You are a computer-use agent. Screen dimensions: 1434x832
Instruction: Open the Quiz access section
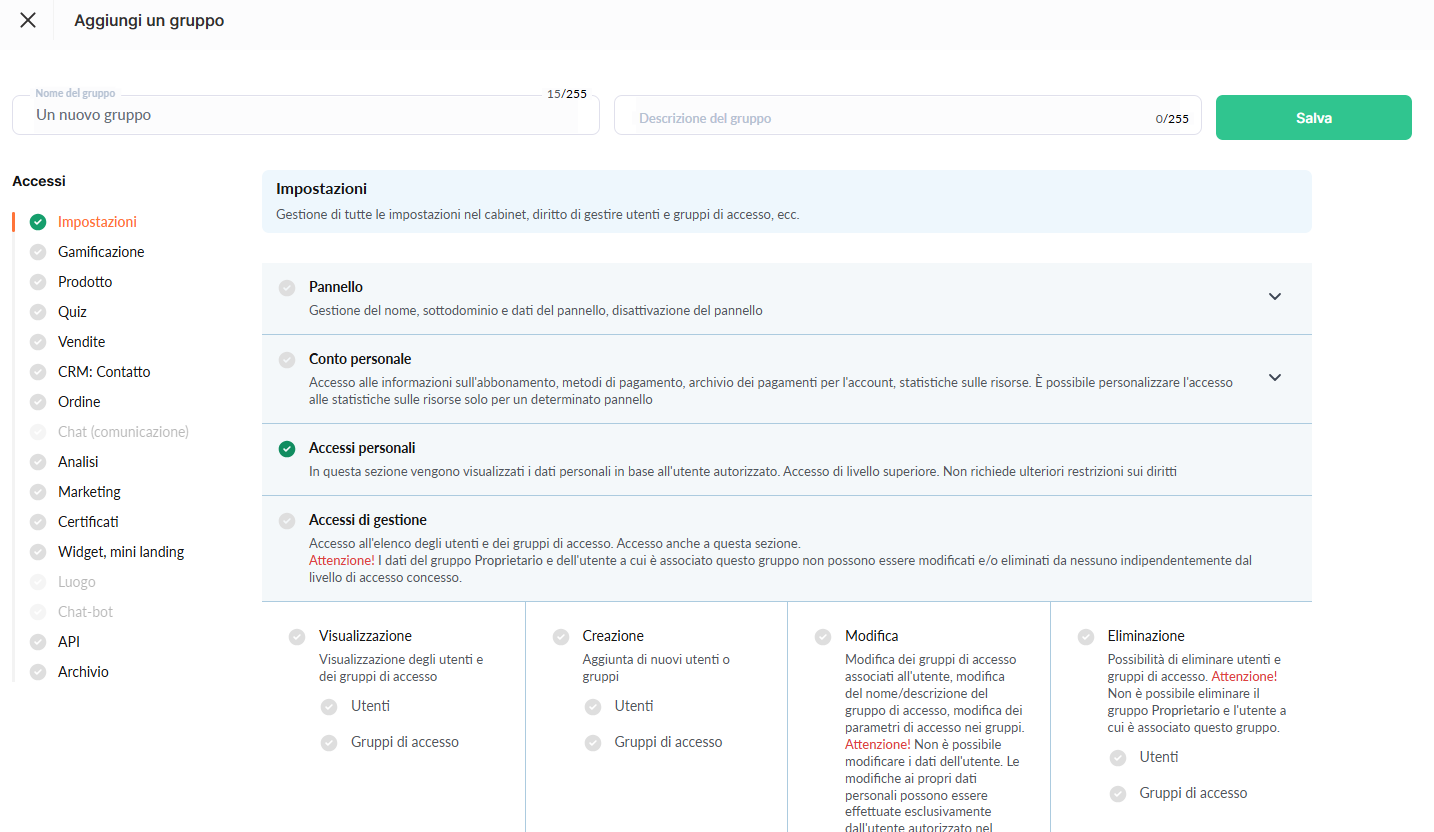[x=72, y=312]
